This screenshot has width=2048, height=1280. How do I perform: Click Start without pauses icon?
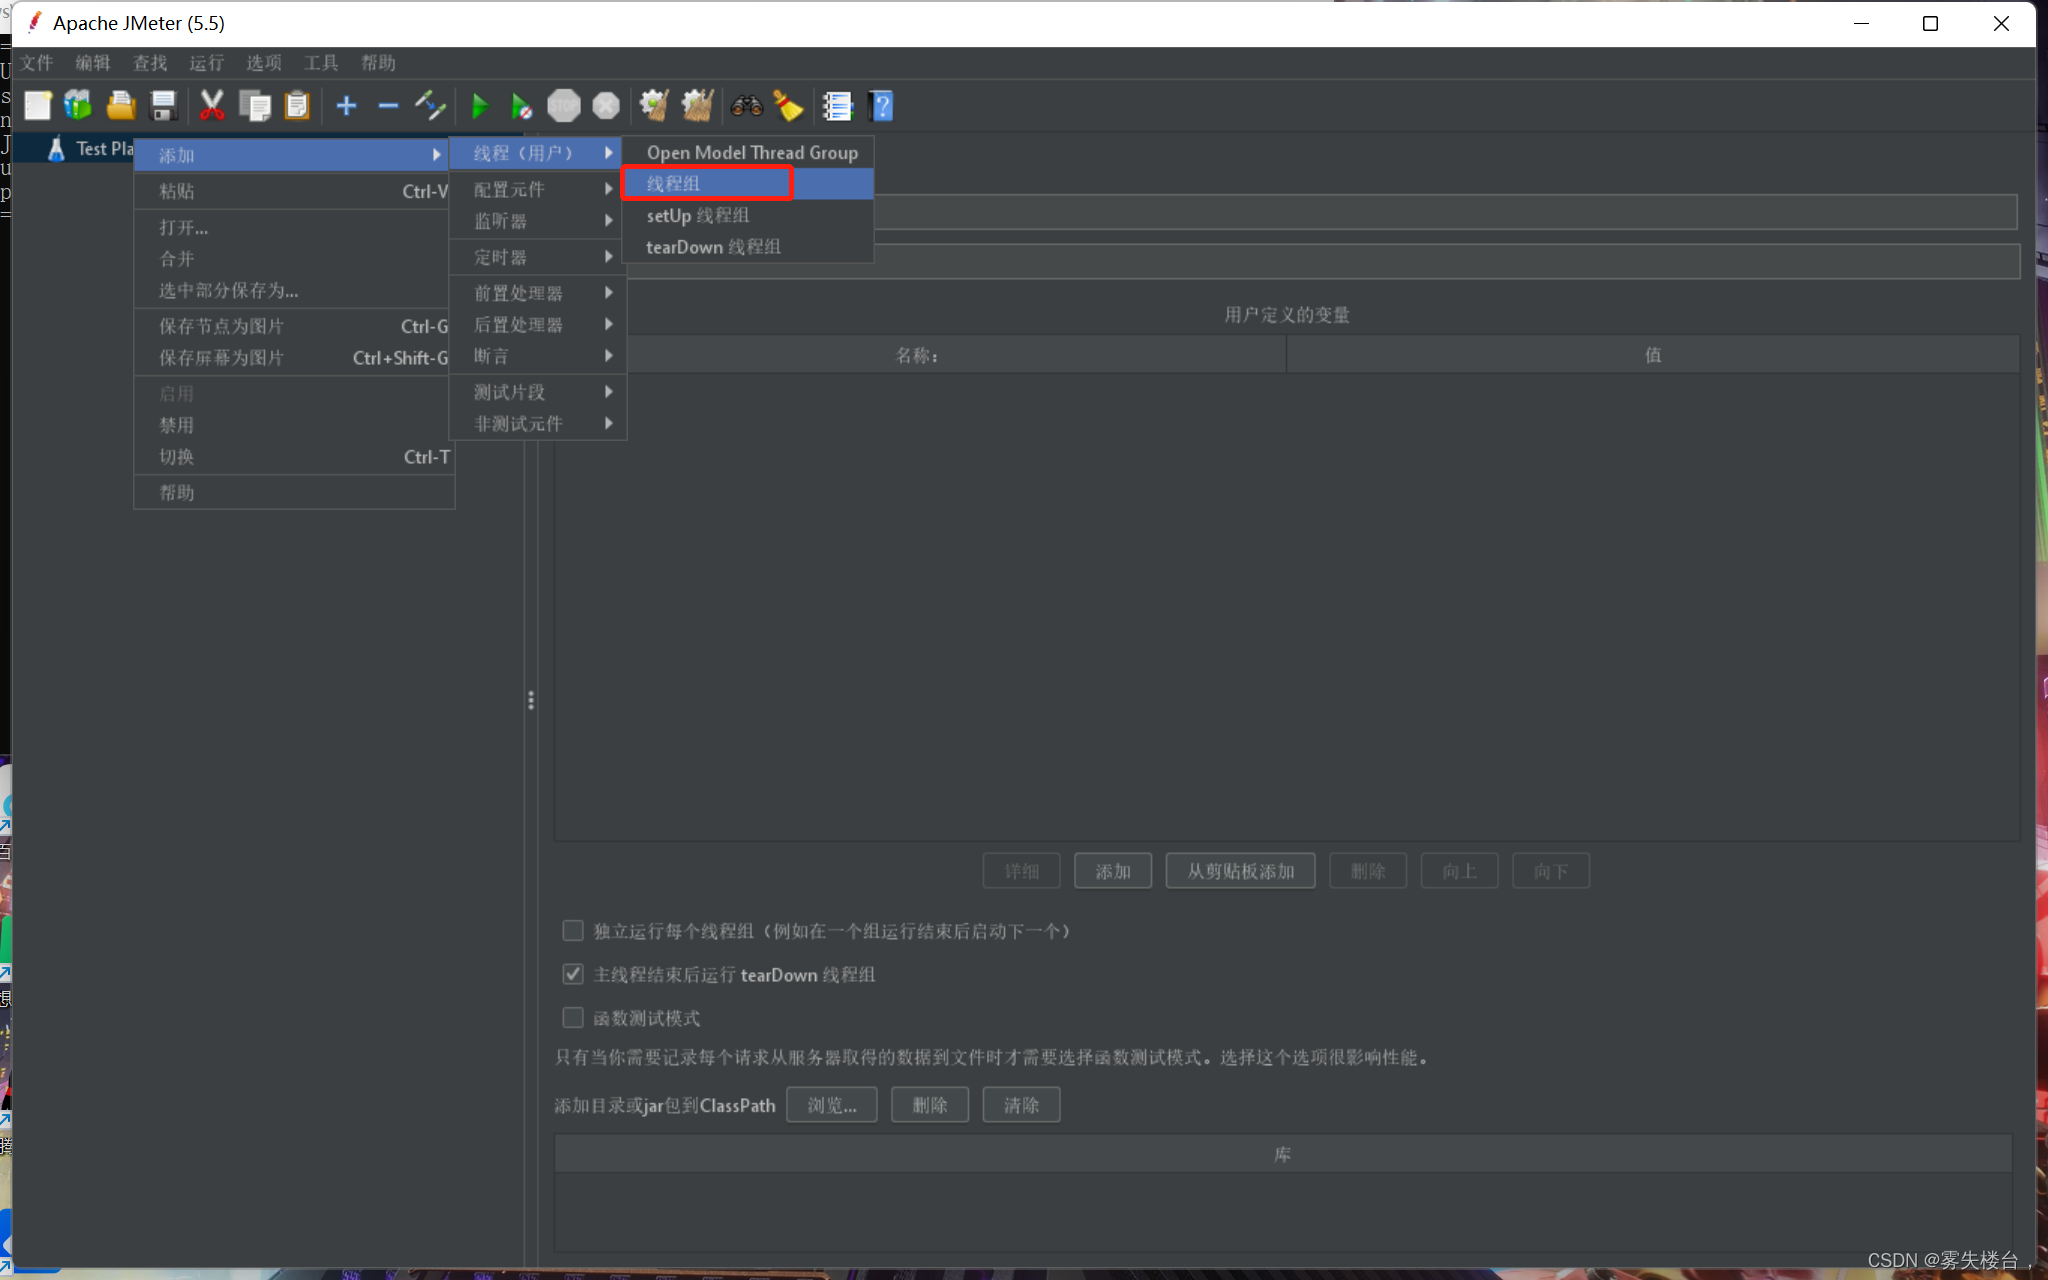tap(521, 105)
